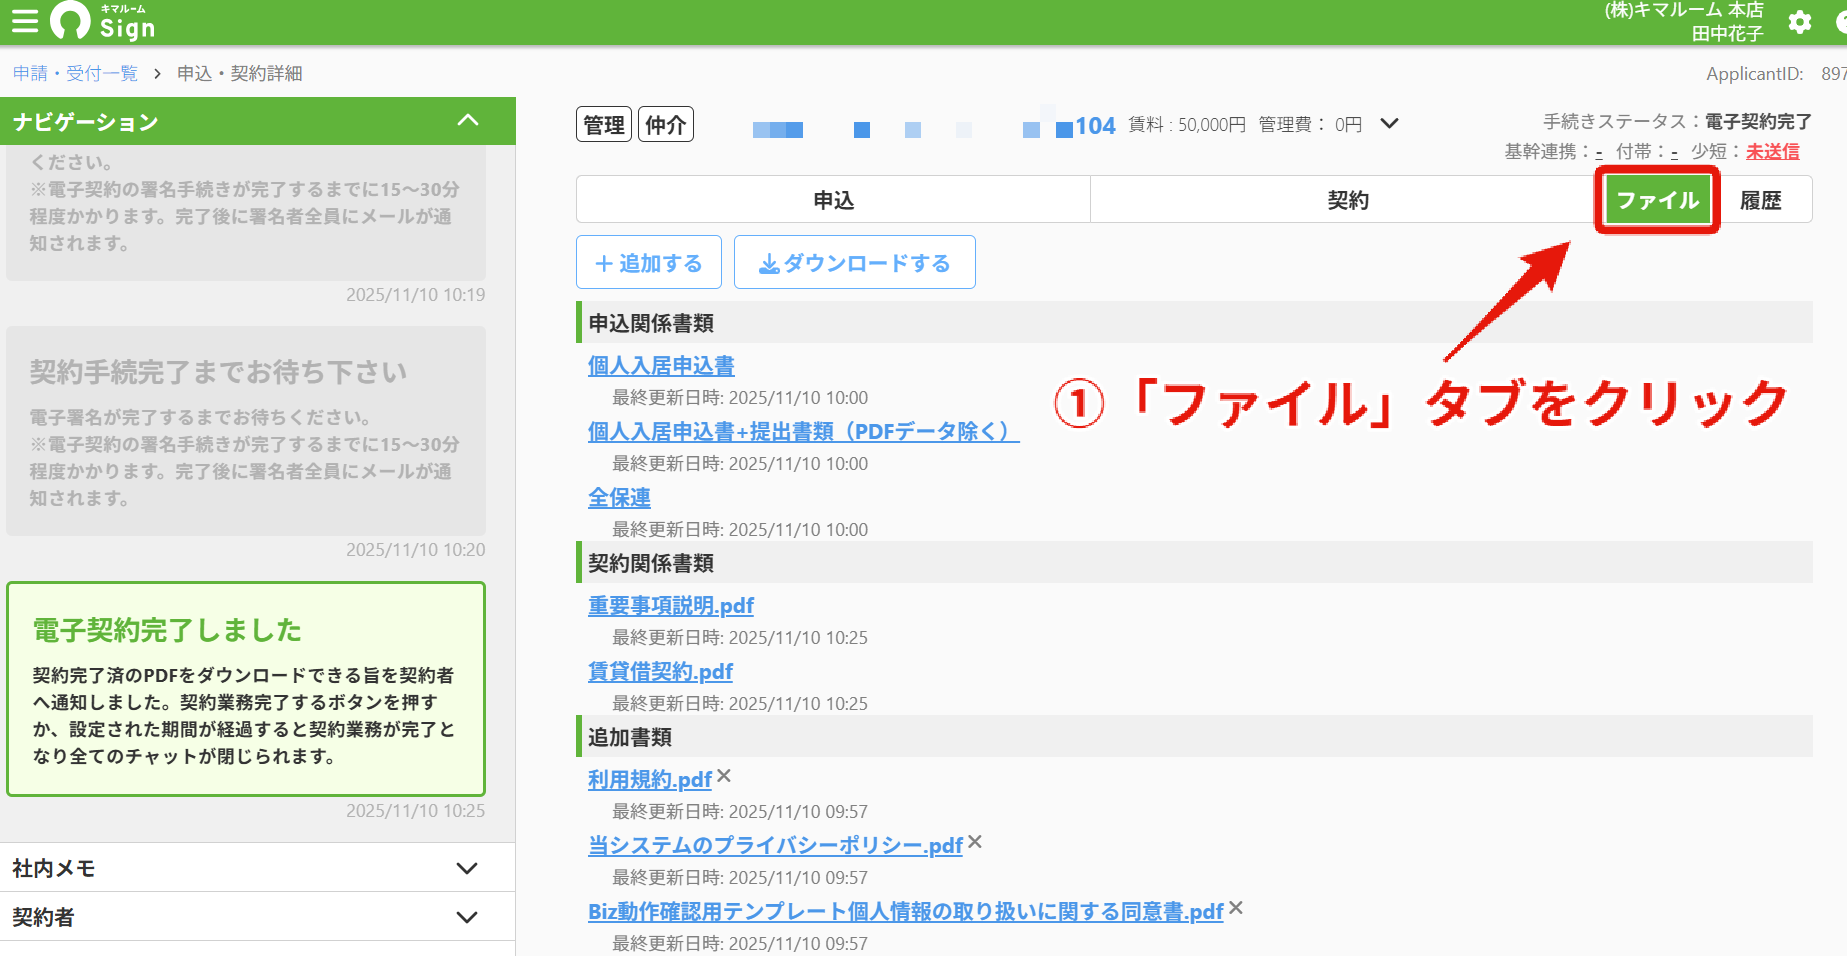Remove 利用規約.pdf with its X icon

pos(724,776)
